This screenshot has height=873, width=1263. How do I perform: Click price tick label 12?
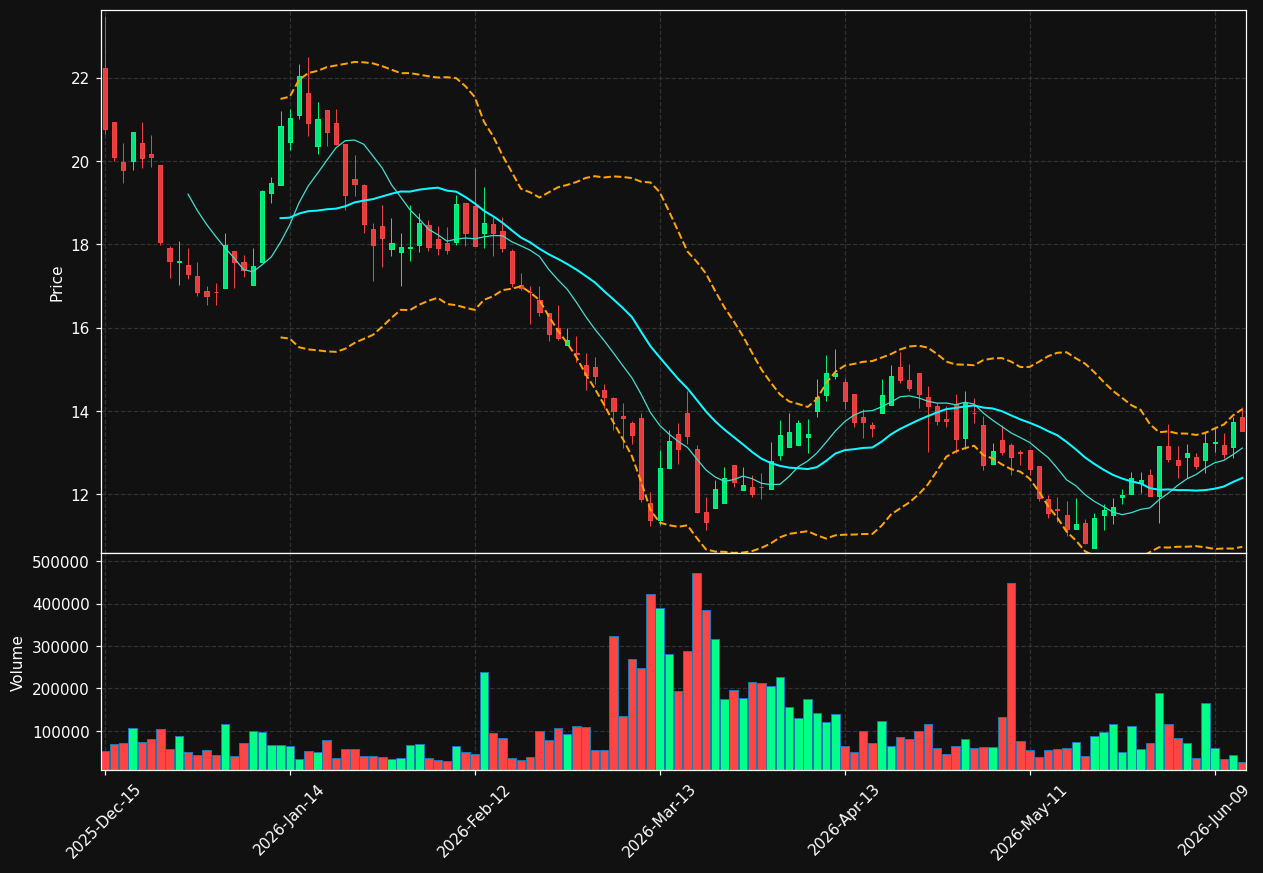pyautogui.click(x=80, y=495)
